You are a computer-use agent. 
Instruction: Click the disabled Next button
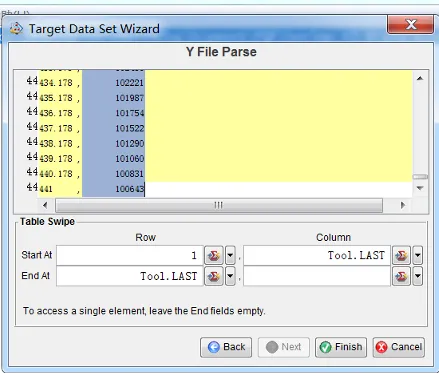(284, 347)
